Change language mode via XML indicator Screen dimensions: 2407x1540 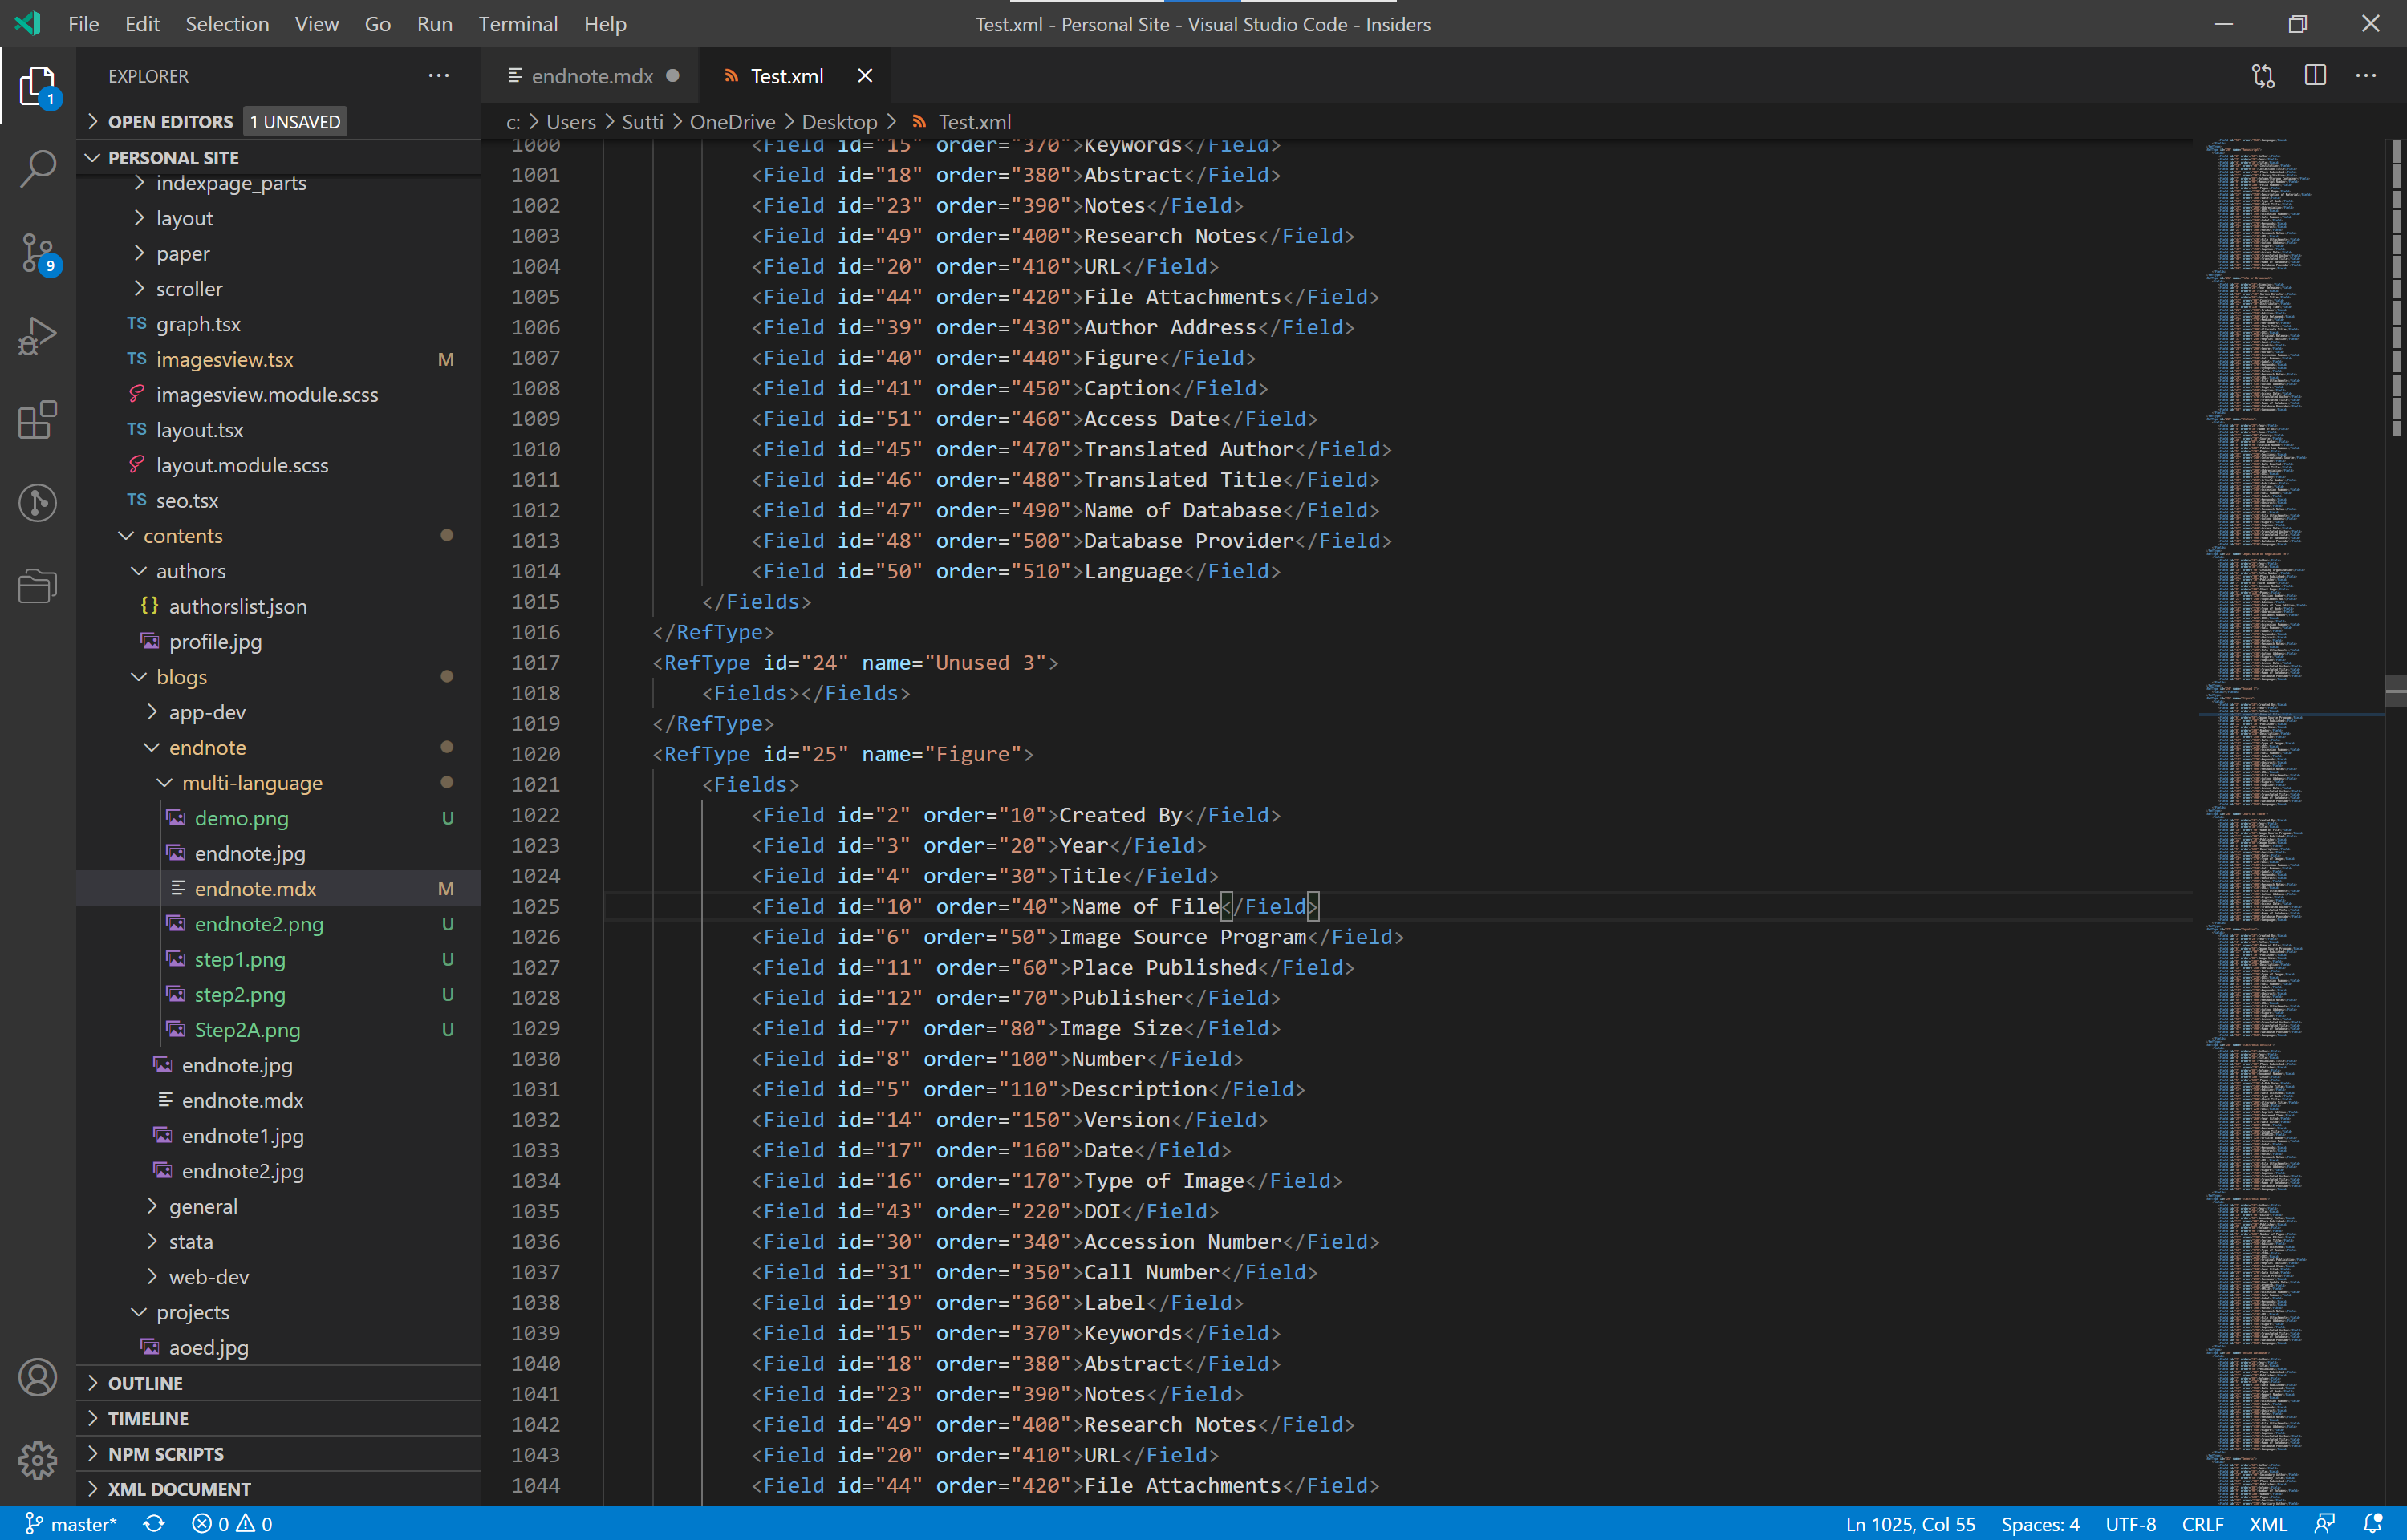click(x=2268, y=1523)
